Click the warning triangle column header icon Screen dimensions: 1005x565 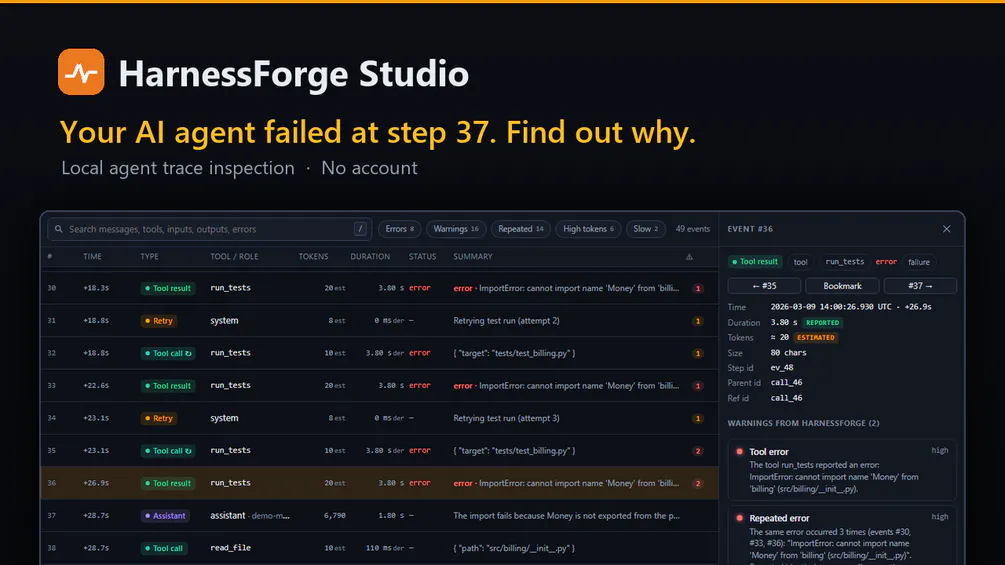tap(689, 257)
